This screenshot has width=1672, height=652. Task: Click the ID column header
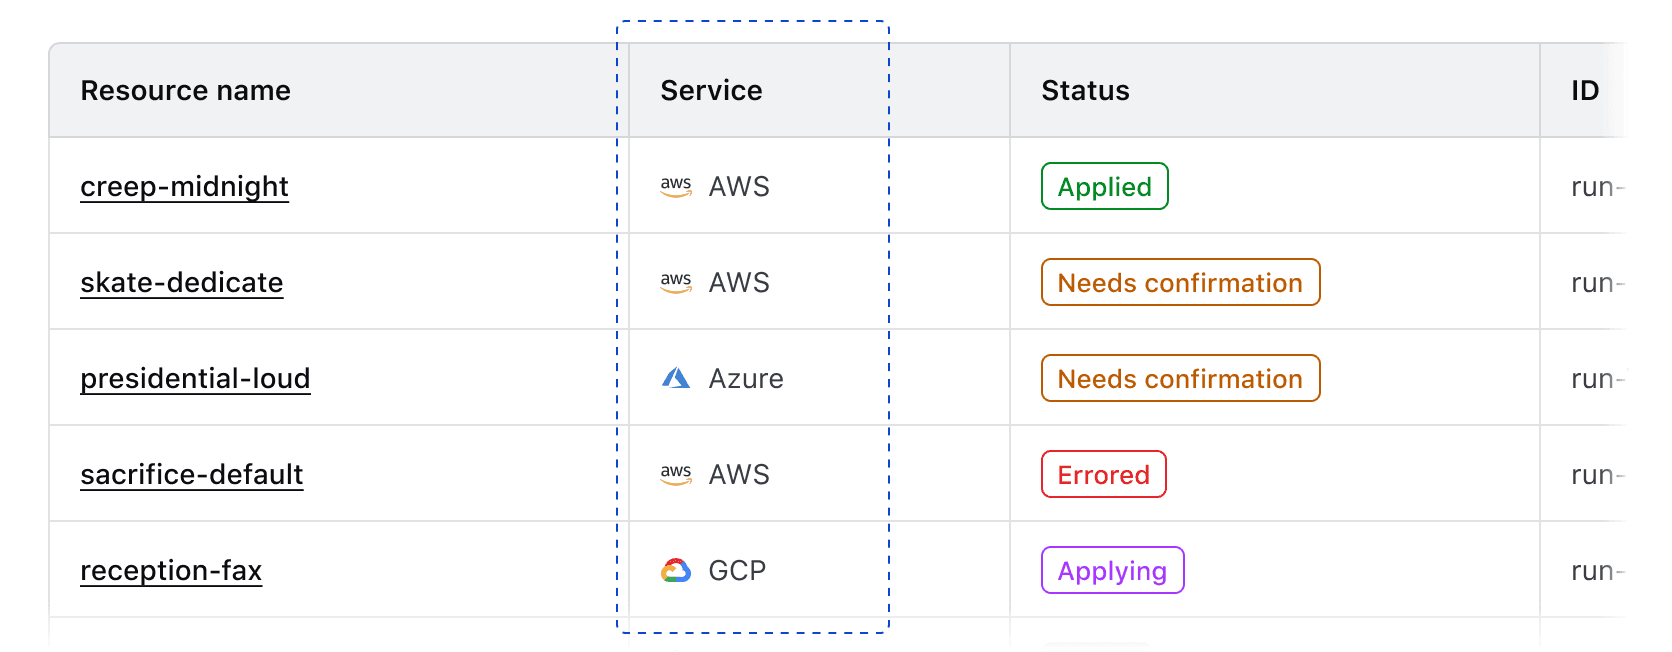pos(1585,90)
